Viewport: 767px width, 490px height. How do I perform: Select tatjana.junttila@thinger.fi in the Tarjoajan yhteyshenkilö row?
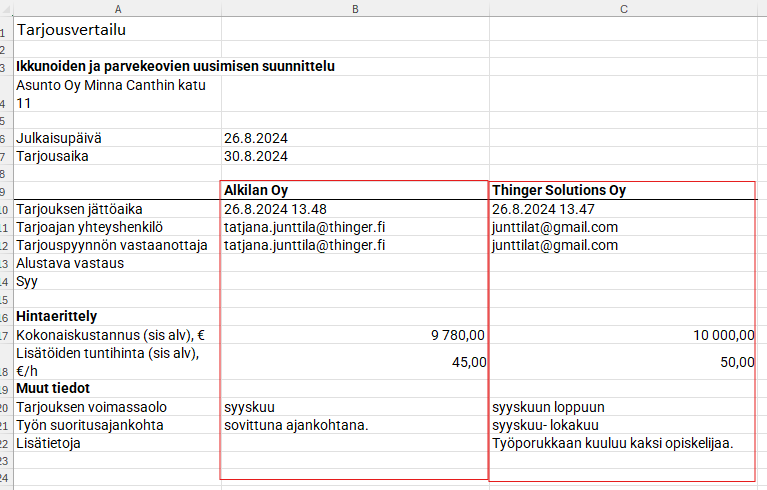pos(355,227)
